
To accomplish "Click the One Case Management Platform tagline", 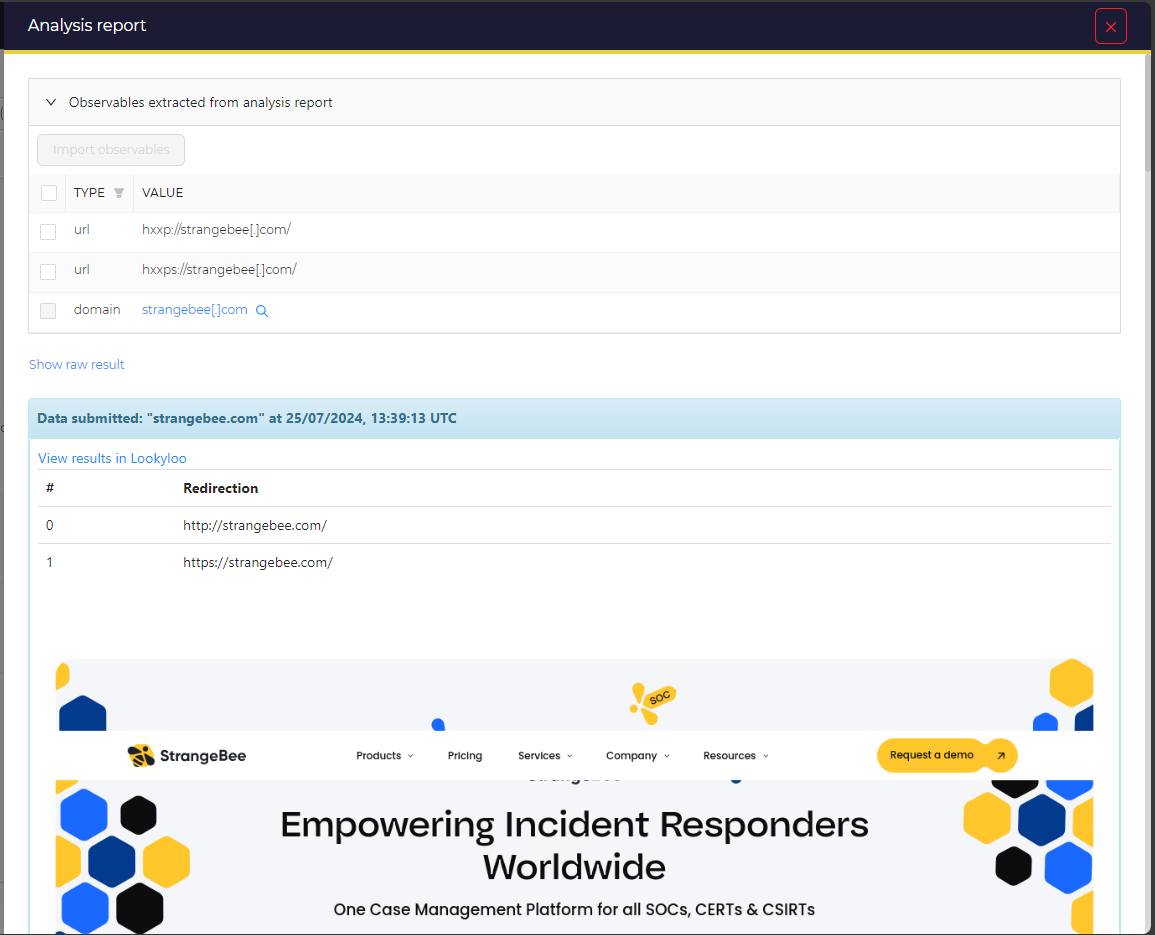I will [x=575, y=910].
